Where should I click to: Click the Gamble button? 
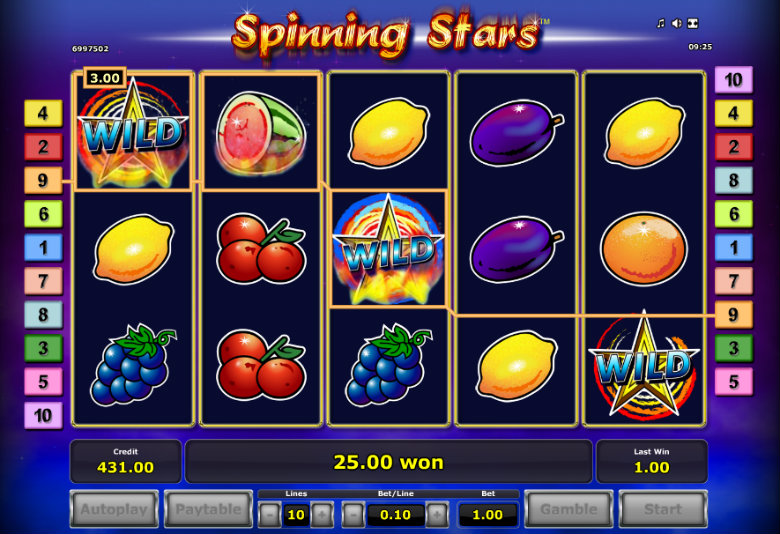569,509
